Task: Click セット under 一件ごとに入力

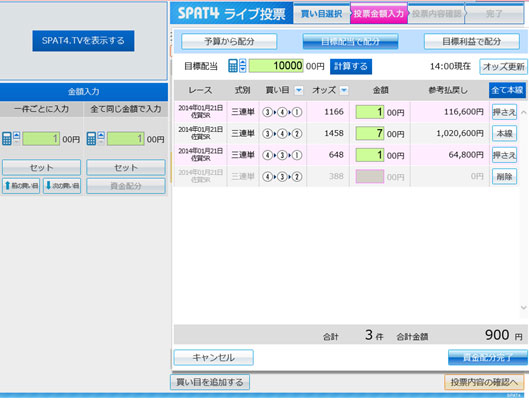Action: click(41, 167)
